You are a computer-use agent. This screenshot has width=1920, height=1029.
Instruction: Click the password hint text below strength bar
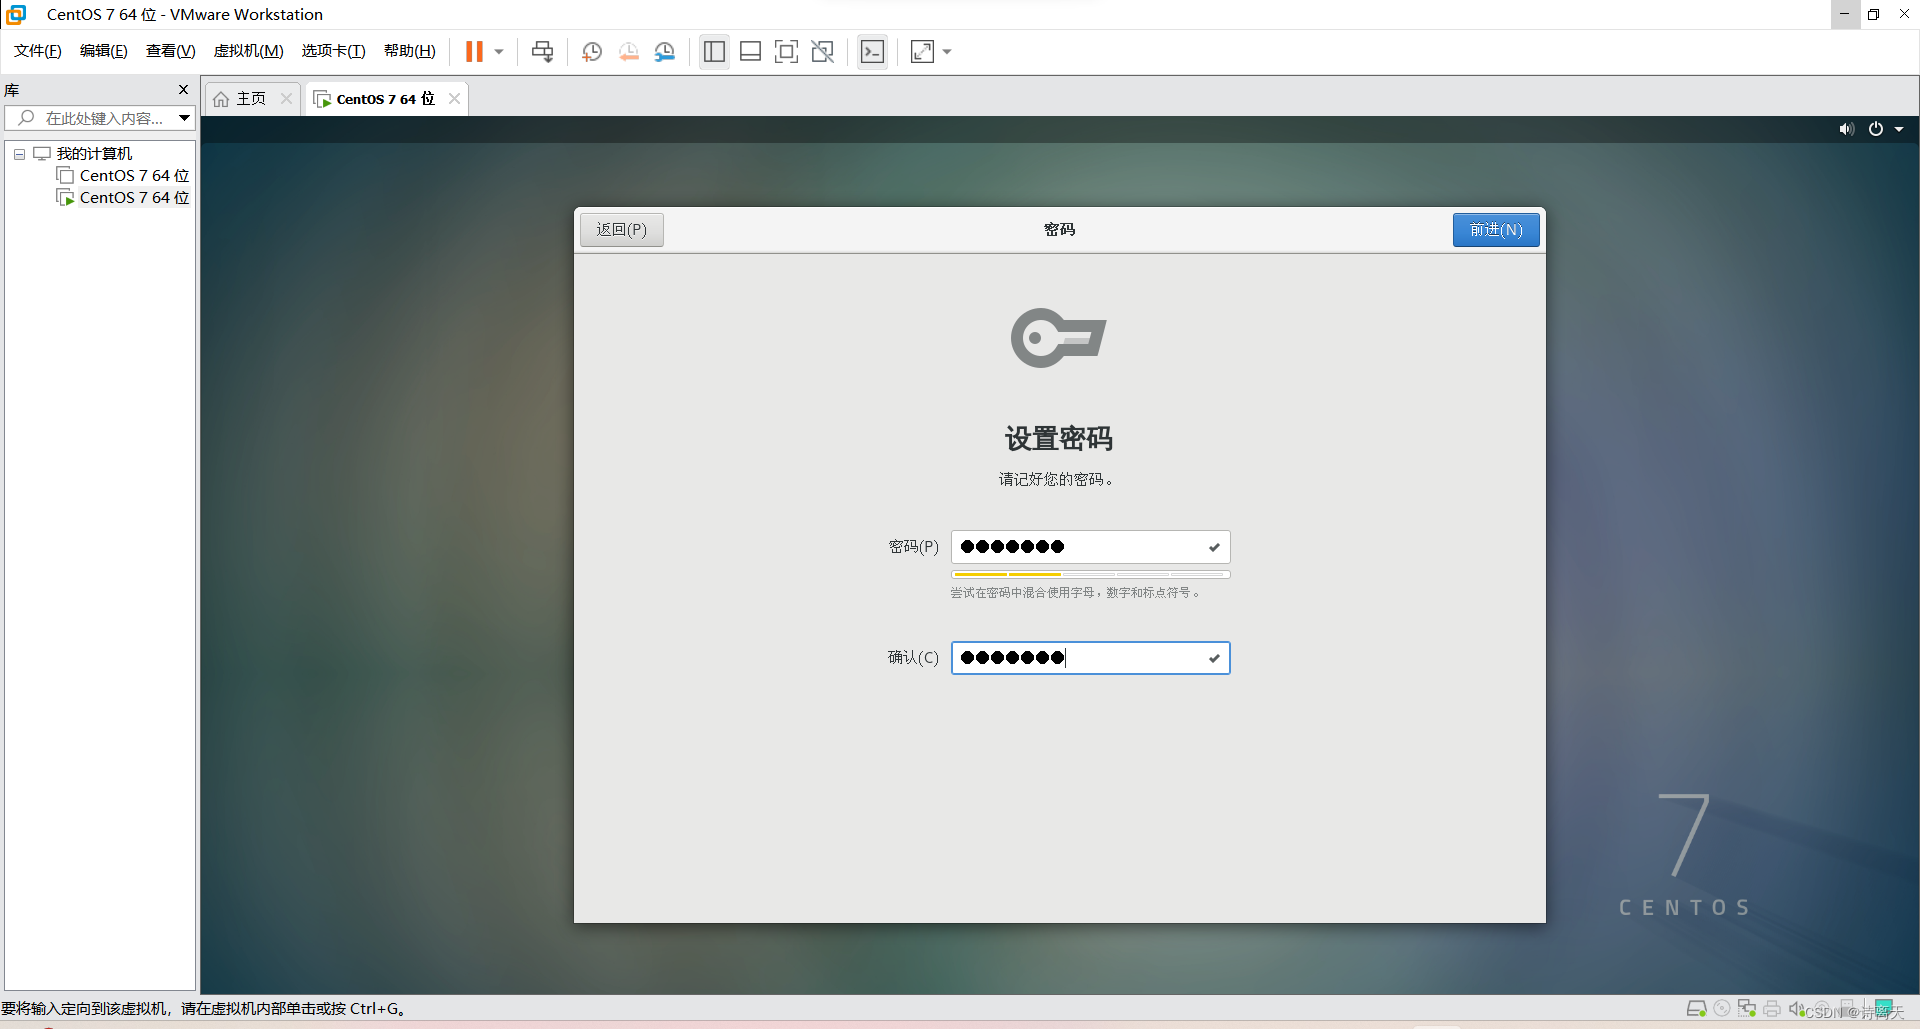[x=1075, y=593]
